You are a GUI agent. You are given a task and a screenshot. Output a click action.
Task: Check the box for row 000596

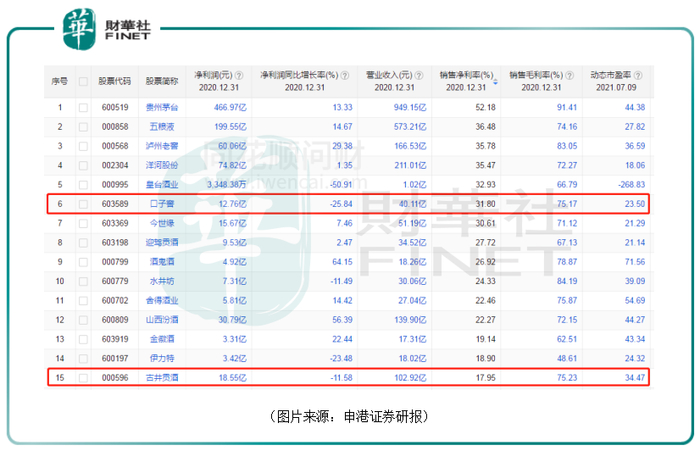click(x=83, y=378)
